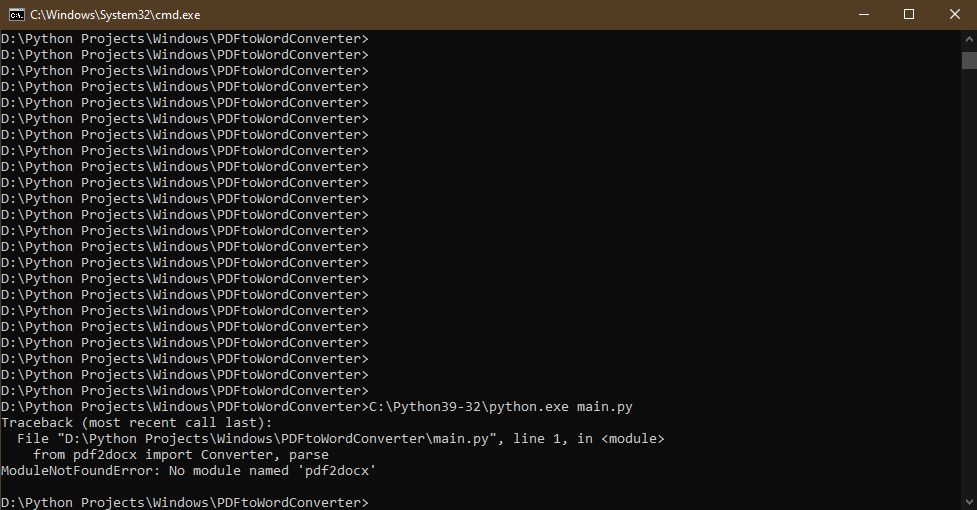The width and height of the screenshot is (977, 510).
Task: Click the topmost PDFtoWordConverter prompt line
Action: (x=184, y=39)
